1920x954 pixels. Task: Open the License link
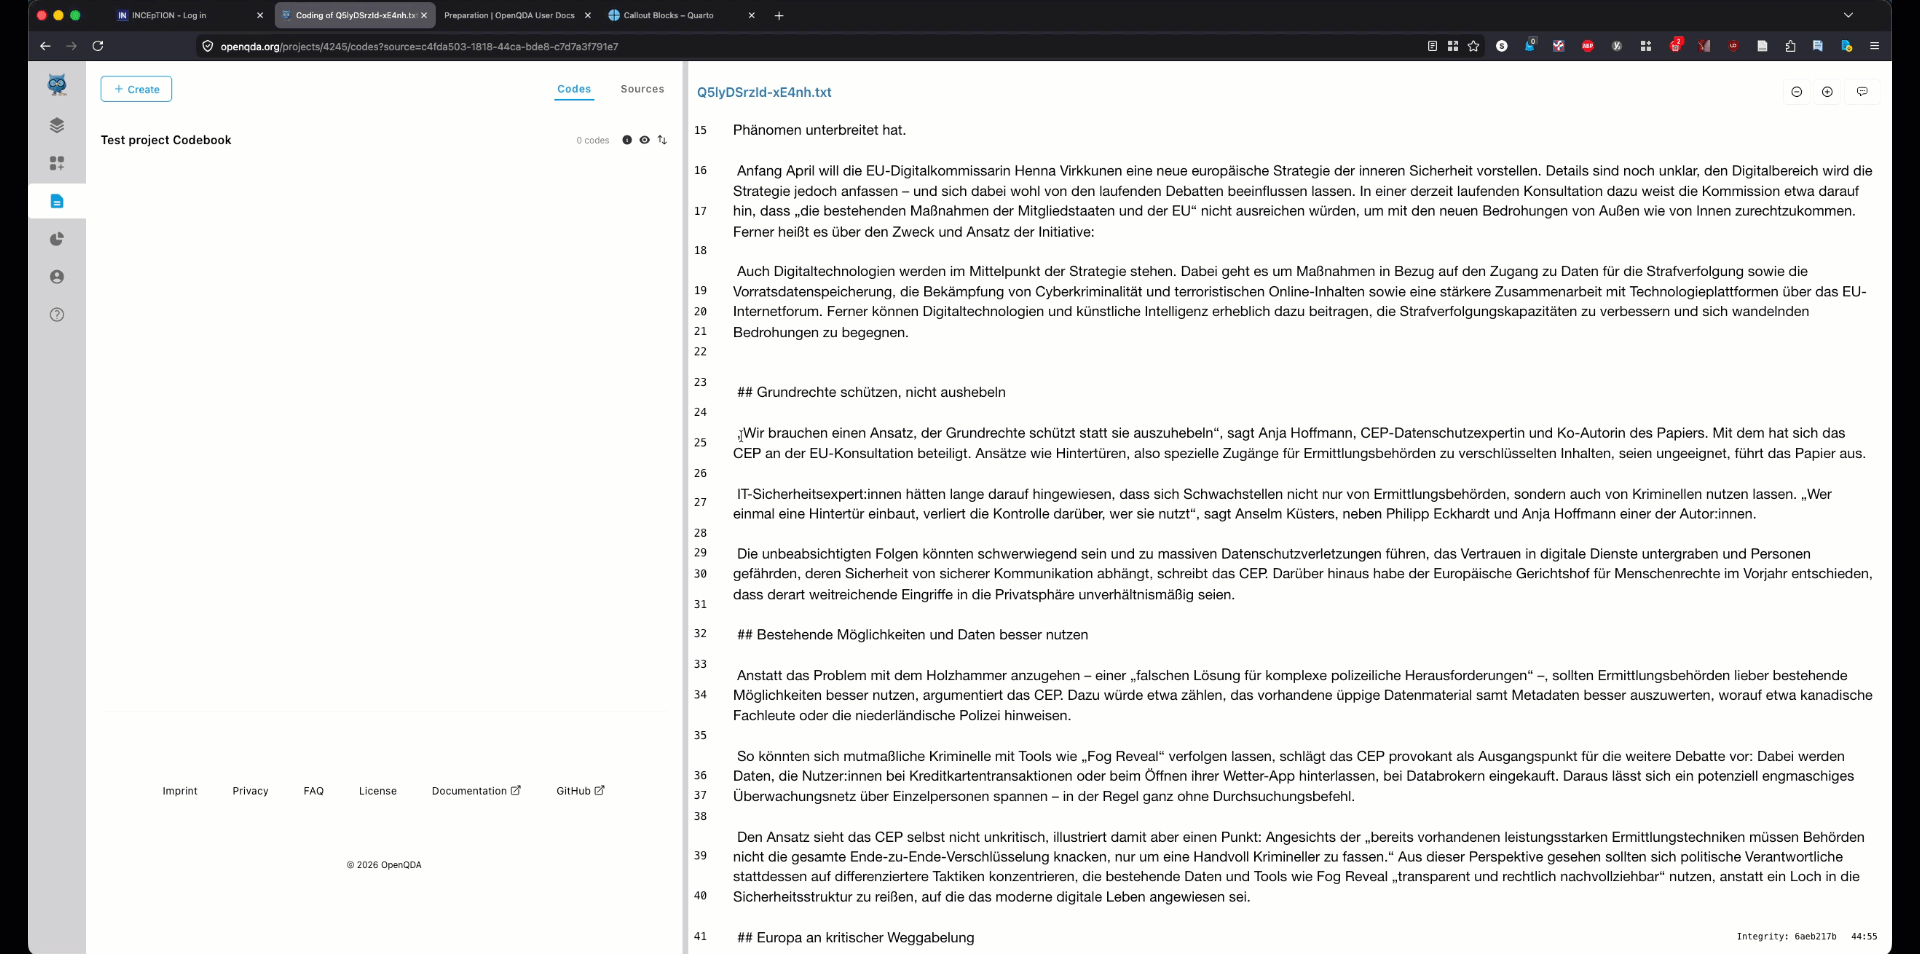(x=378, y=791)
